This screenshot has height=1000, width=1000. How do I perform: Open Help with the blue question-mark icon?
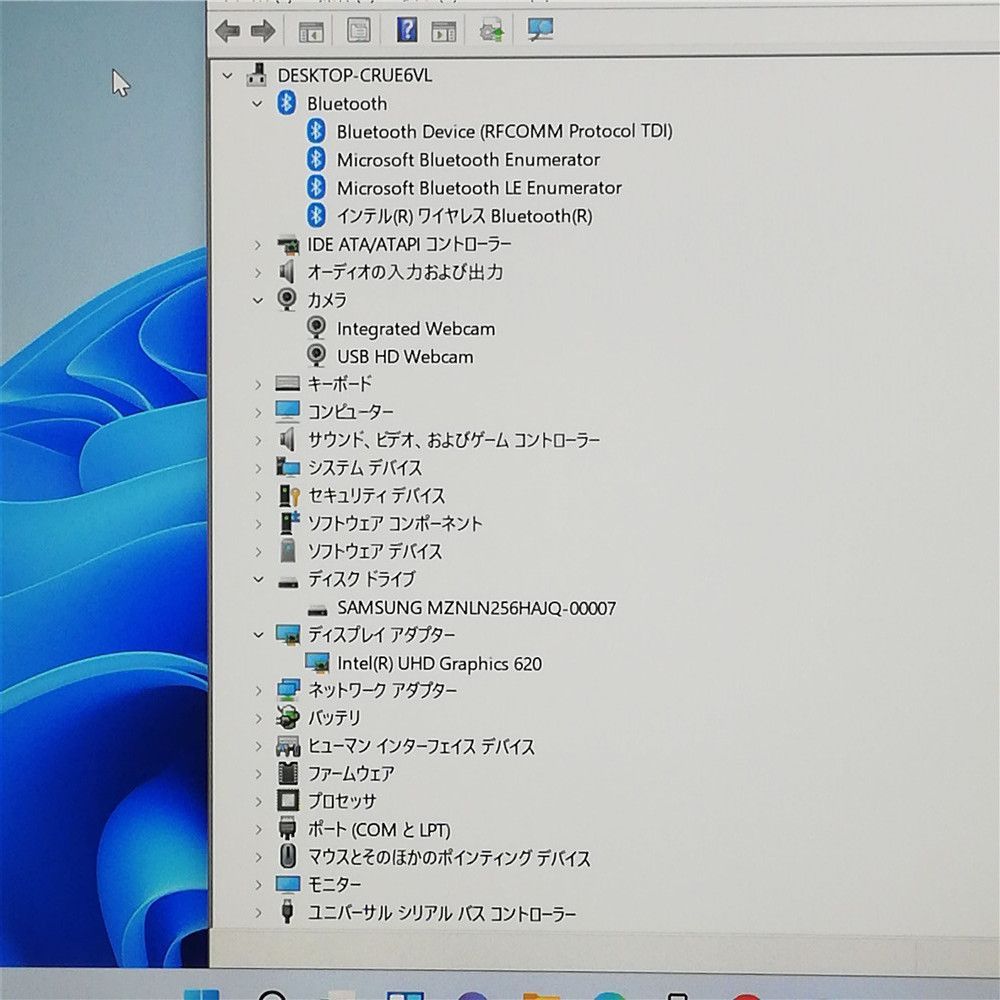click(407, 29)
